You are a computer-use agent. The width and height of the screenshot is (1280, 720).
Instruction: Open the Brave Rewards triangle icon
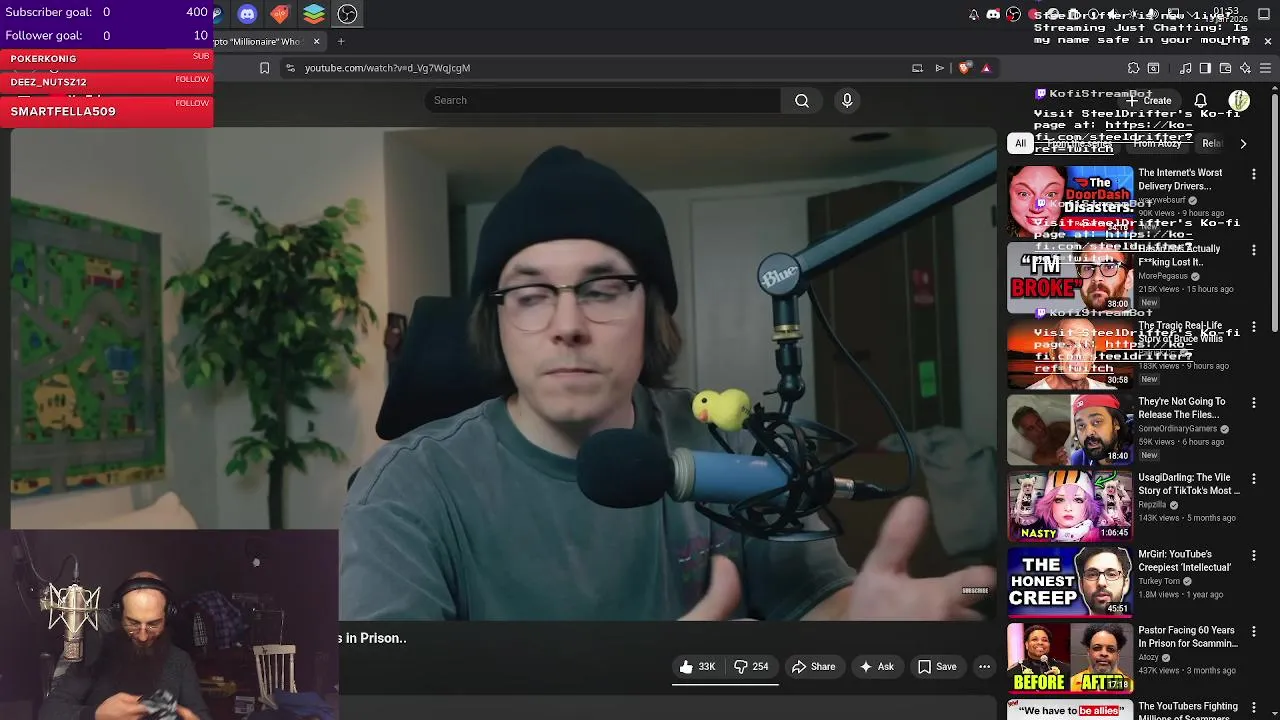pos(986,68)
